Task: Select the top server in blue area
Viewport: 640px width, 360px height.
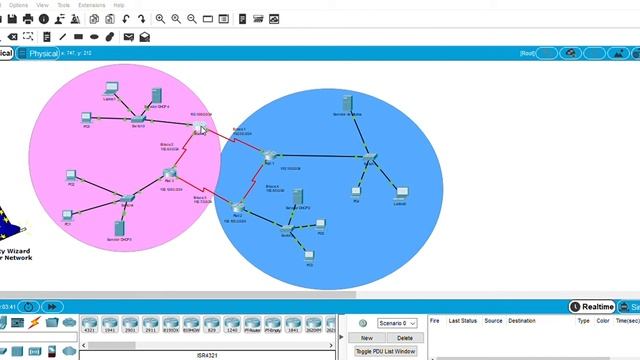Action: 347,103
